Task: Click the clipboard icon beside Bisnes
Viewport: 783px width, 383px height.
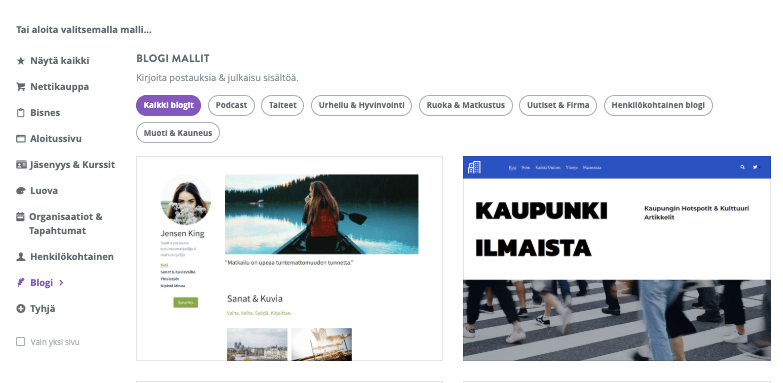Action: point(20,113)
